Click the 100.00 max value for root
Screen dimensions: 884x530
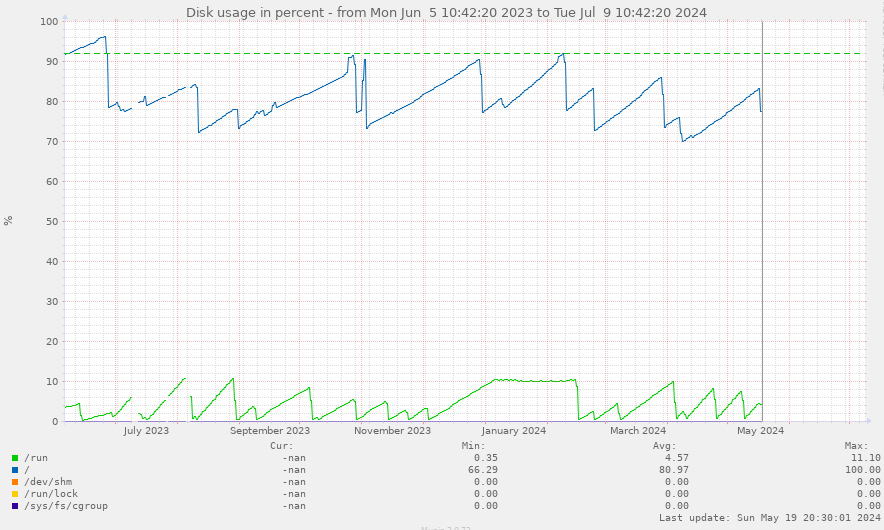coord(861,469)
